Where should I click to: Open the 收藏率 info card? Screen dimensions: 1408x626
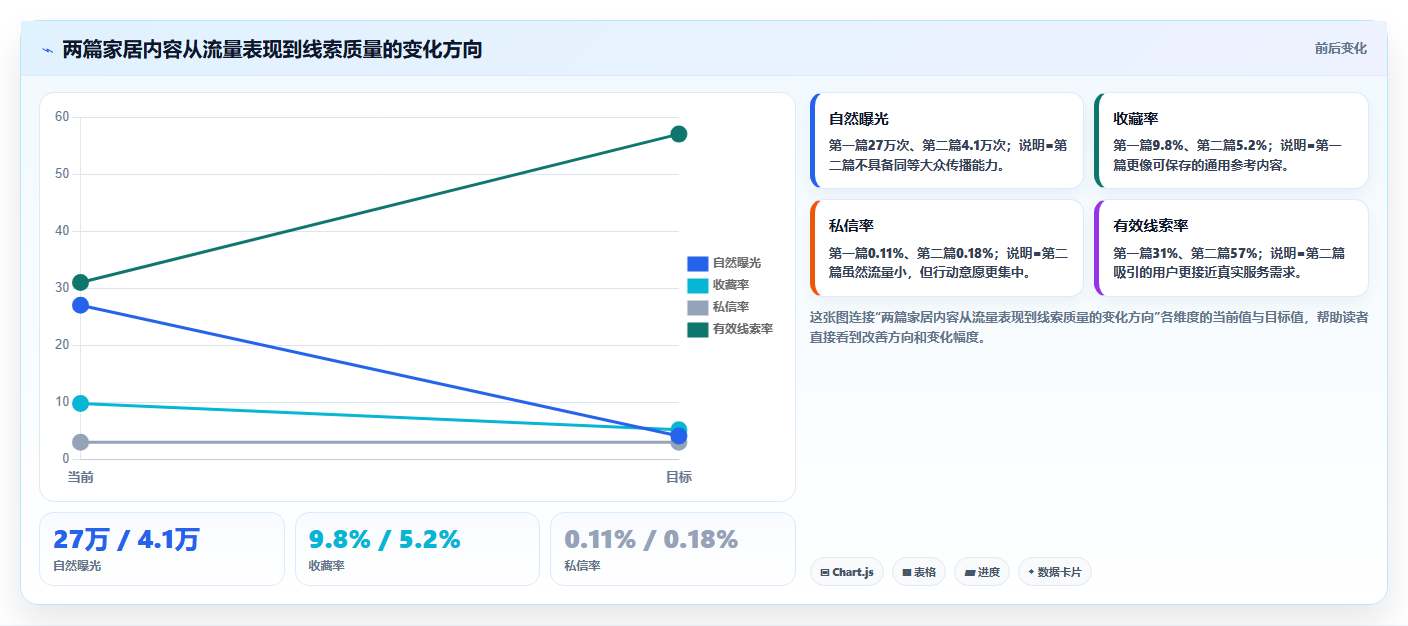click(1231, 141)
